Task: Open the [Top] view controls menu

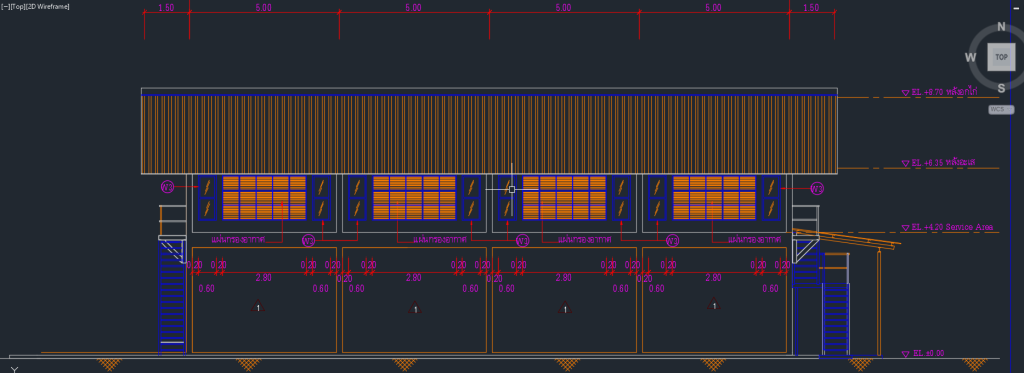Action: click(17, 6)
